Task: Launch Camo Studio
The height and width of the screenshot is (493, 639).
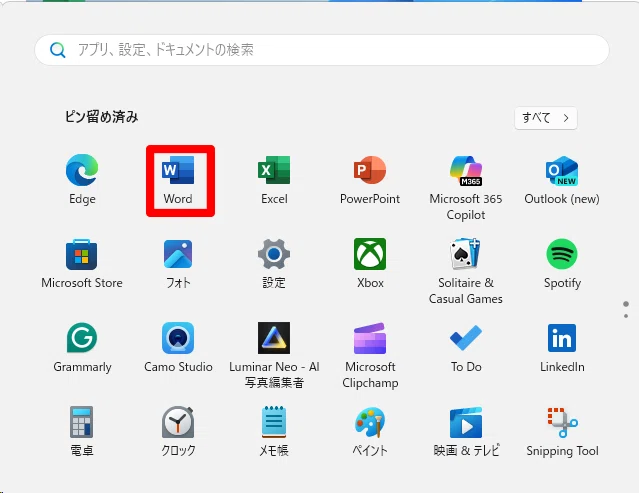Action: pyautogui.click(x=178, y=348)
